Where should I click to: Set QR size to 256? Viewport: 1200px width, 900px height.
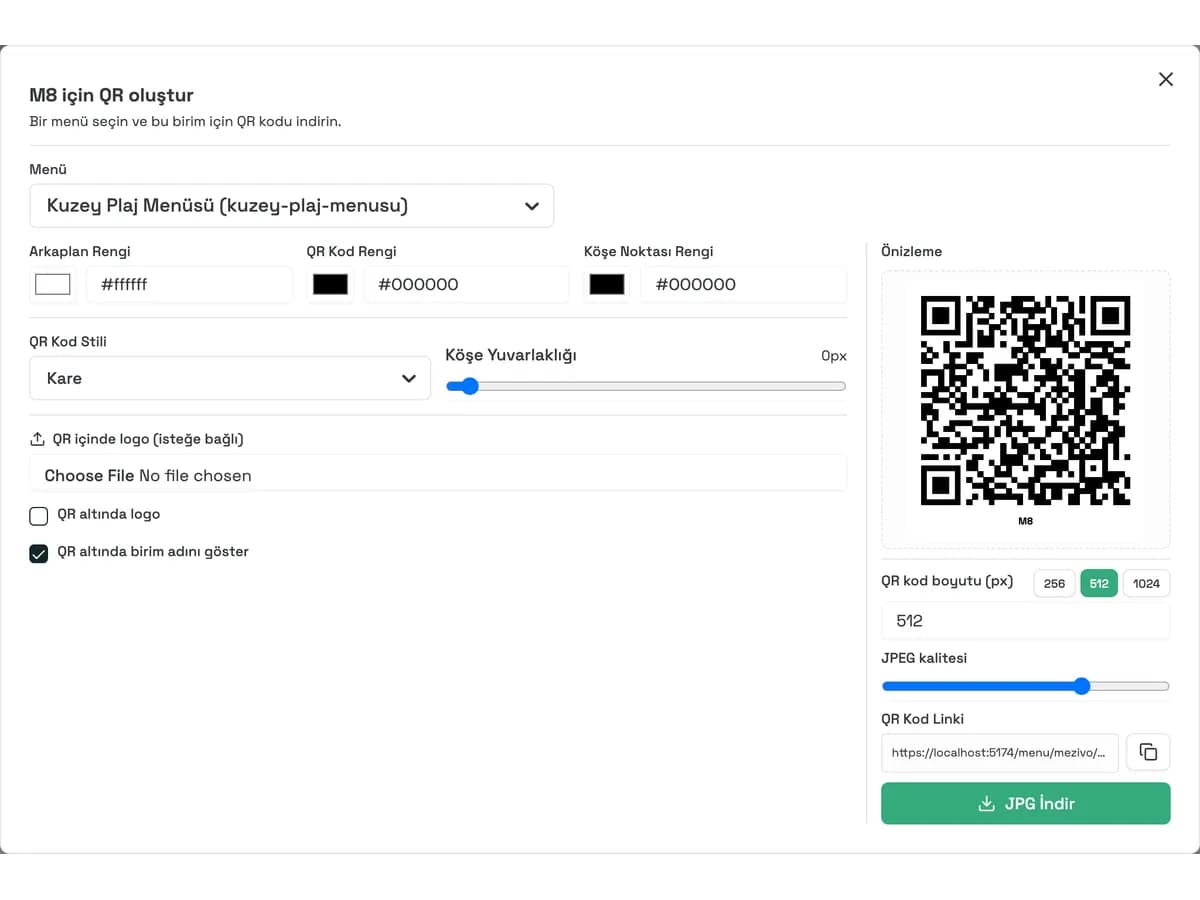pyautogui.click(x=1054, y=583)
